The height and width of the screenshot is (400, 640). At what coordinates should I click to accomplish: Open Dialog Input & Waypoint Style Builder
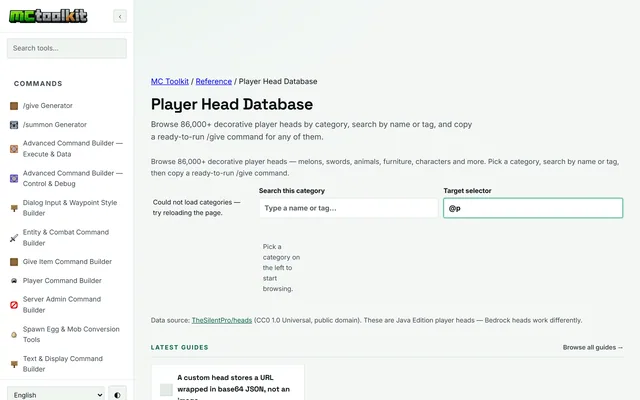tap(70, 208)
